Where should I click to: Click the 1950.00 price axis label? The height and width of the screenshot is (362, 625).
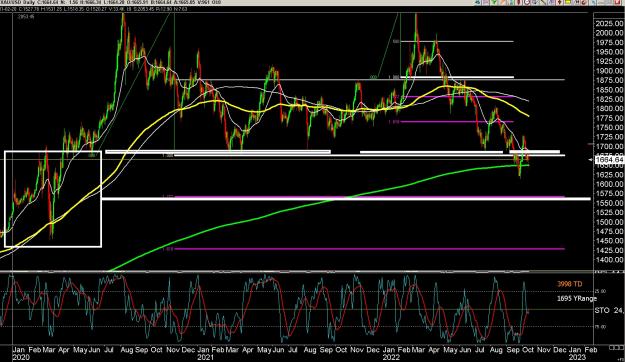609,52
